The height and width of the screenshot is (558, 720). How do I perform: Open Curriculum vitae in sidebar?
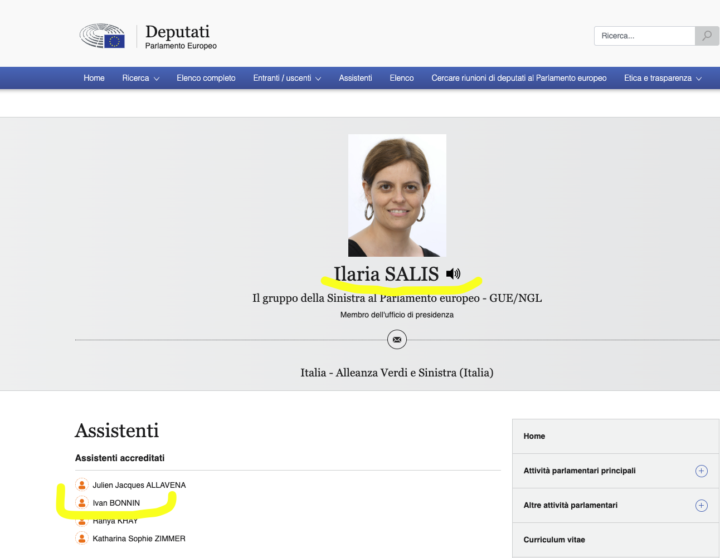[x=553, y=540]
